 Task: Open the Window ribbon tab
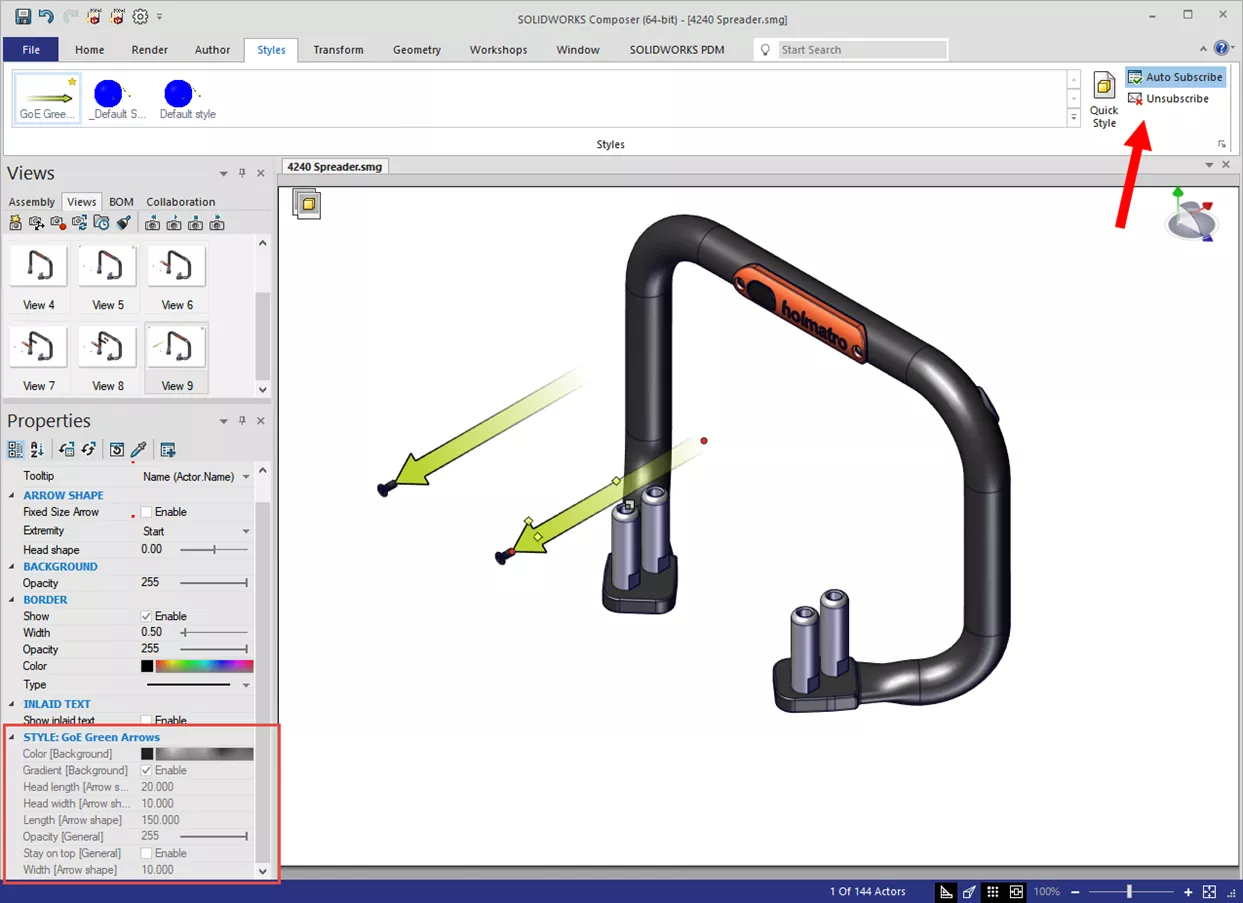coord(578,50)
